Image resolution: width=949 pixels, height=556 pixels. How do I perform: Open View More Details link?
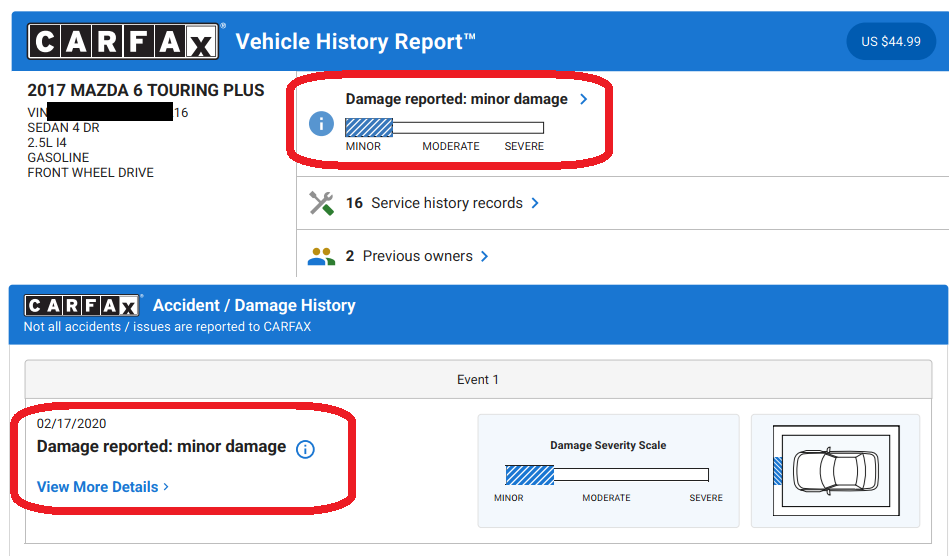point(103,487)
